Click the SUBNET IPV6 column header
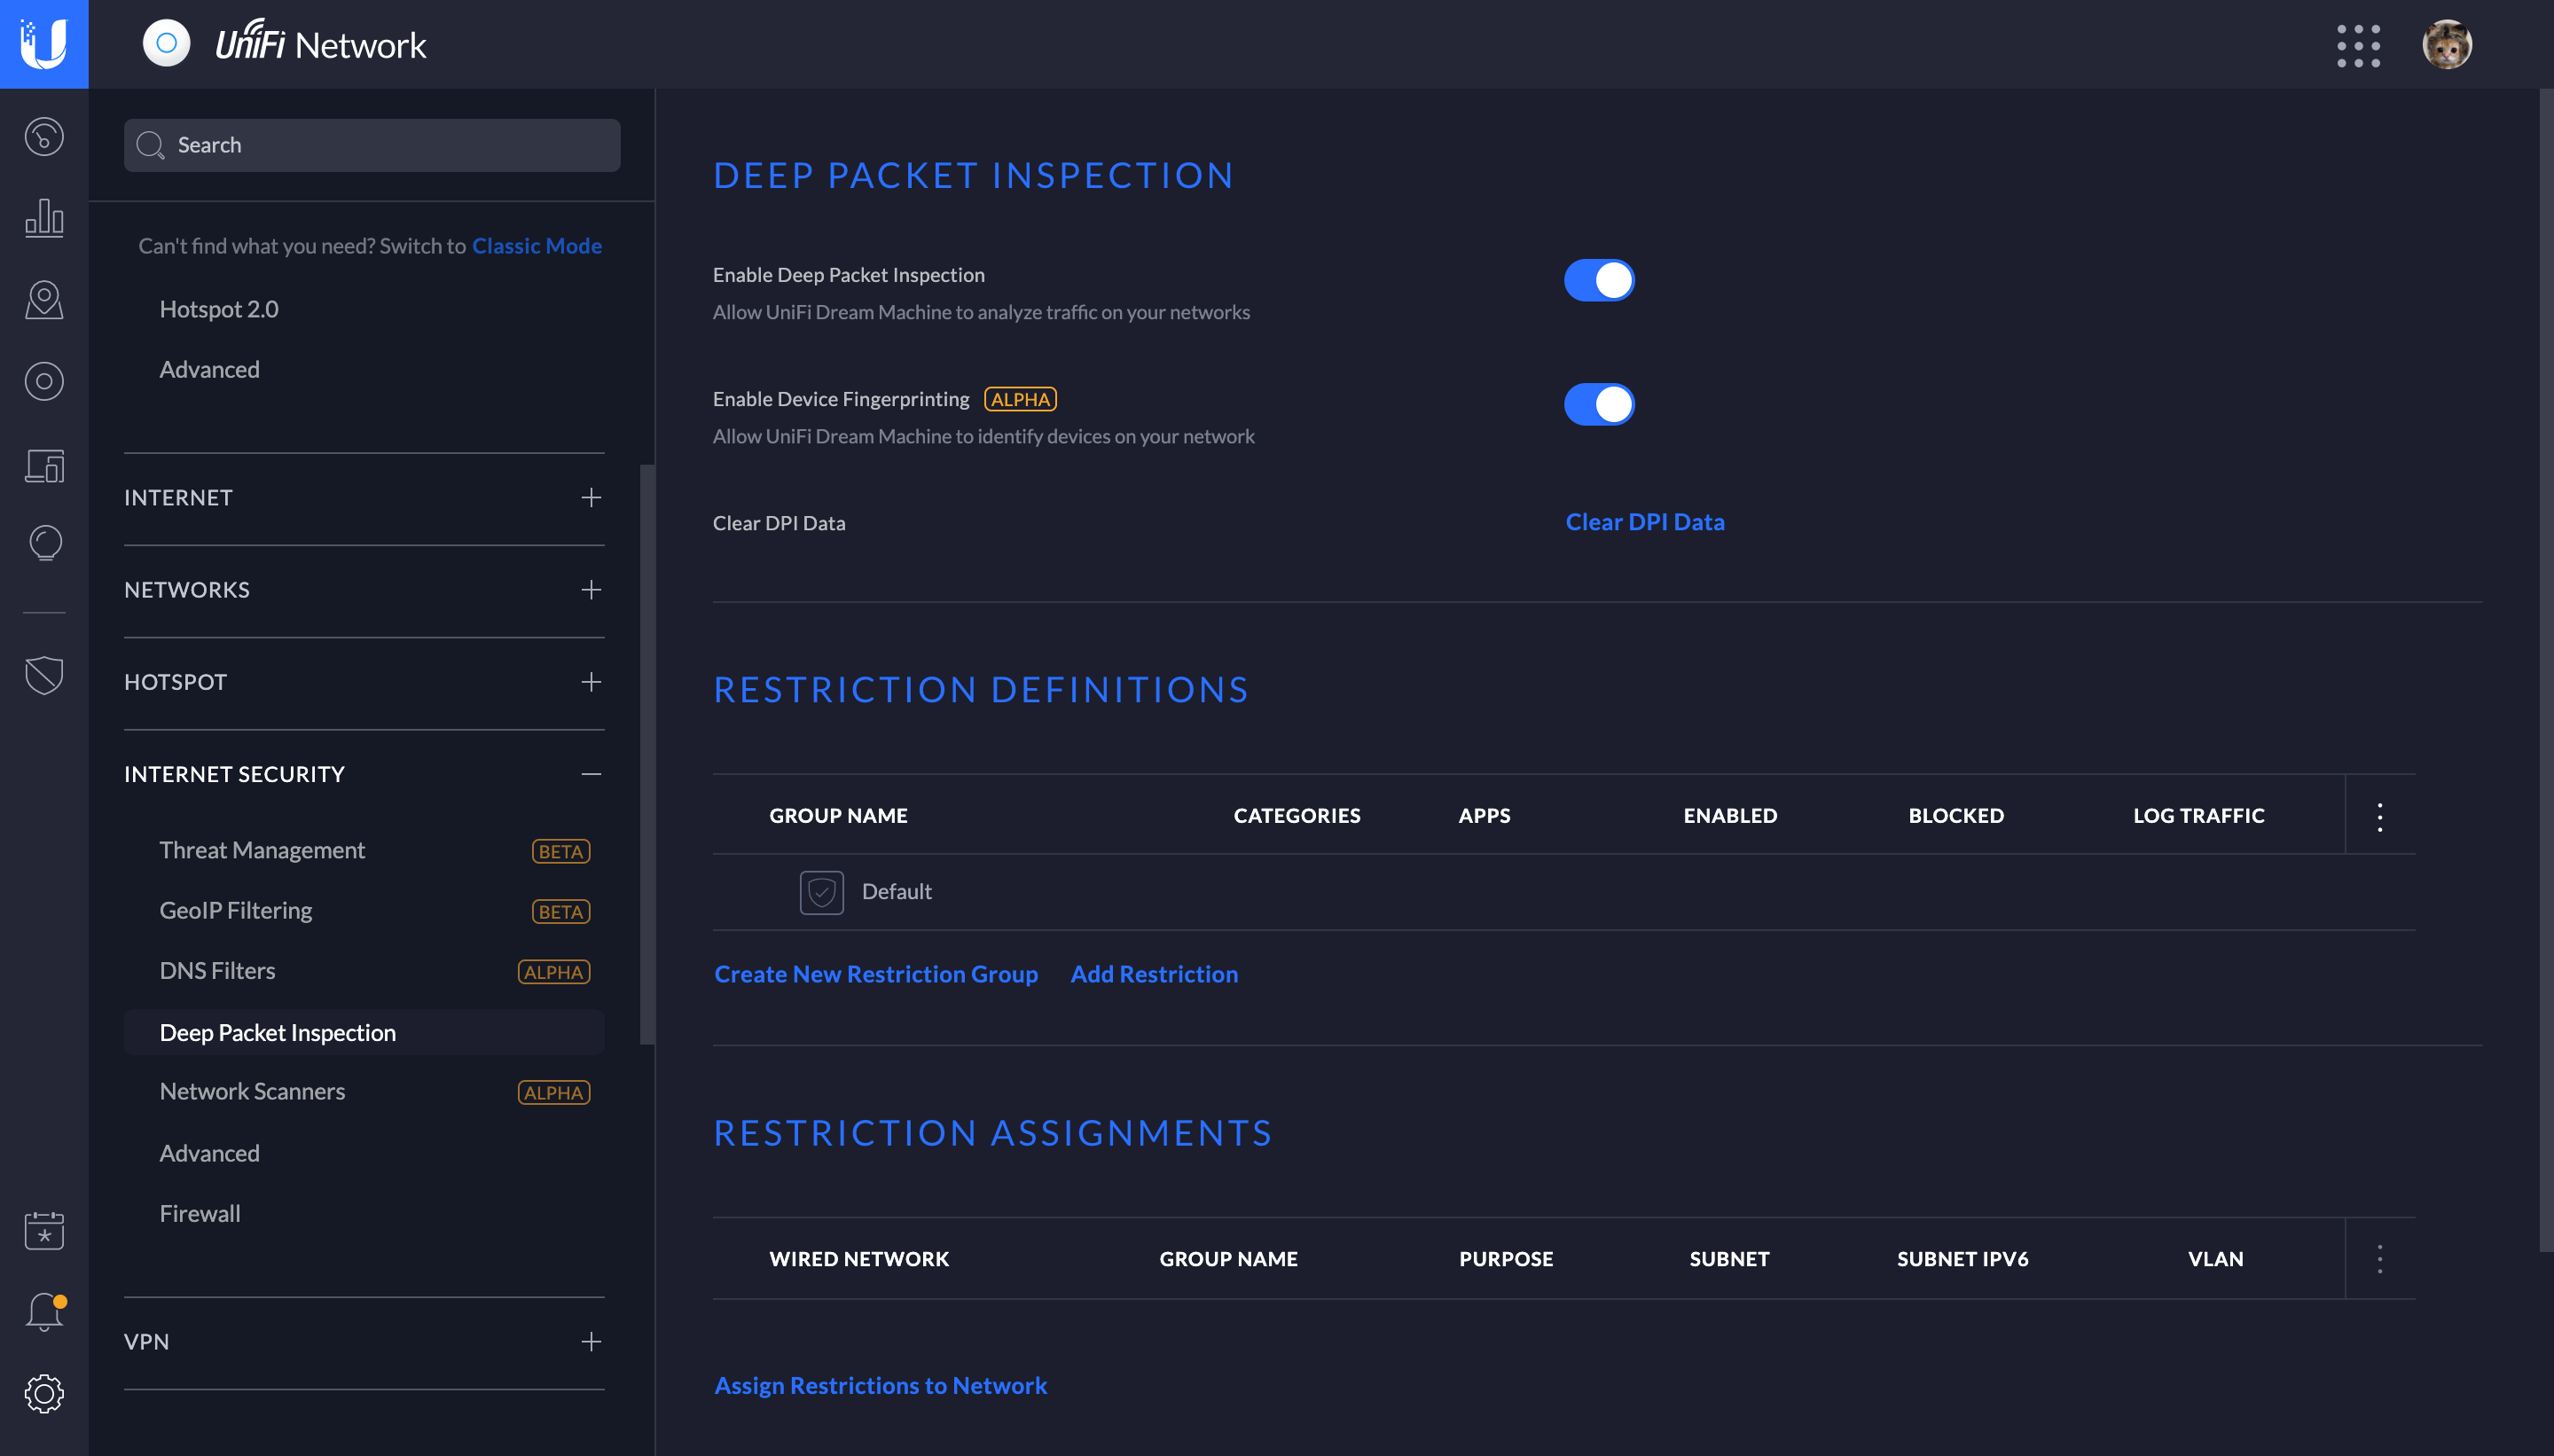2554x1456 pixels. tap(1962, 1259)
